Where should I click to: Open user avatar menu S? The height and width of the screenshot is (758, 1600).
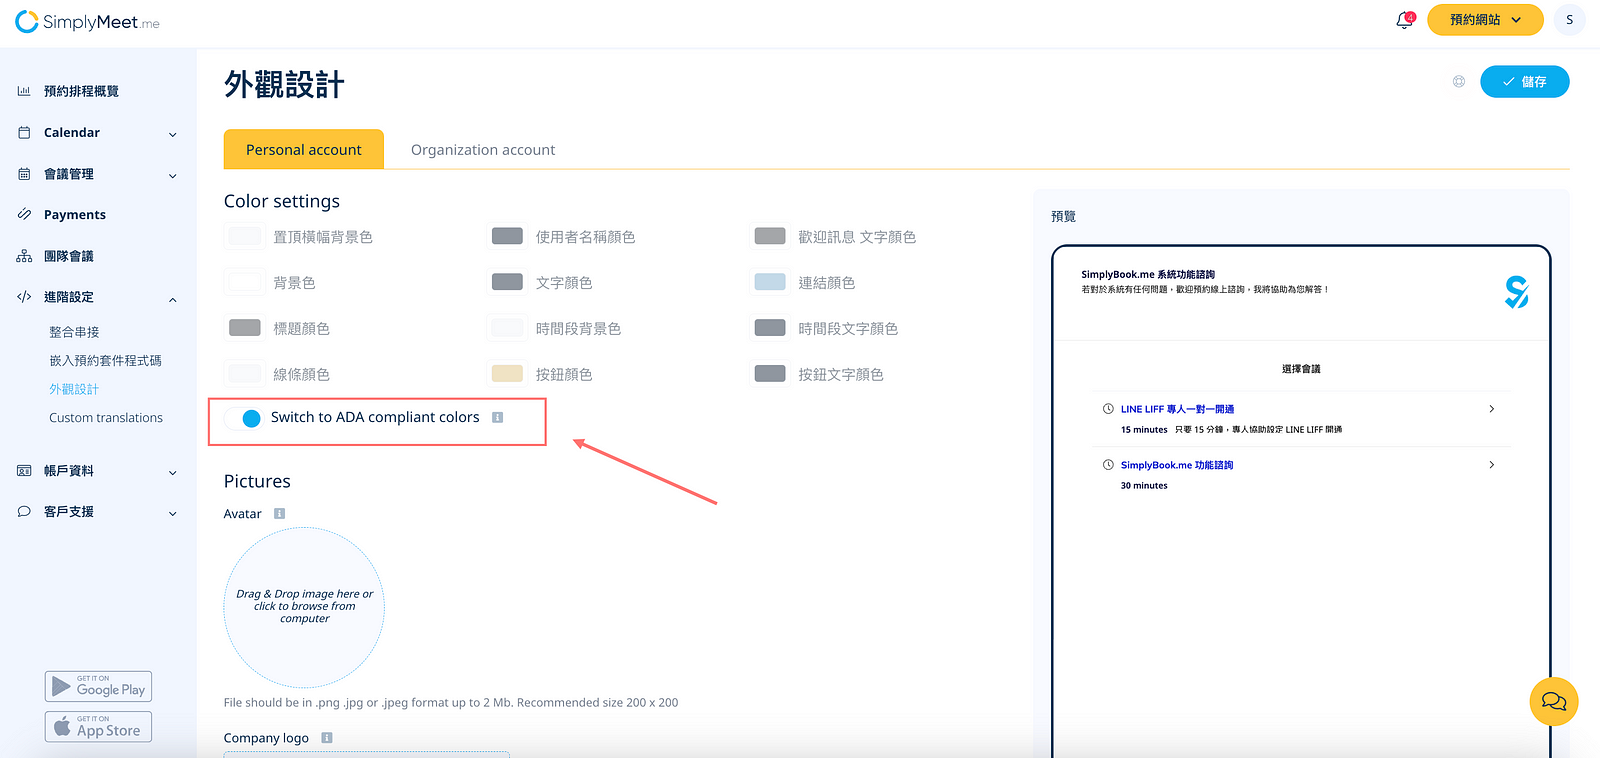[x=1569, y=20]
